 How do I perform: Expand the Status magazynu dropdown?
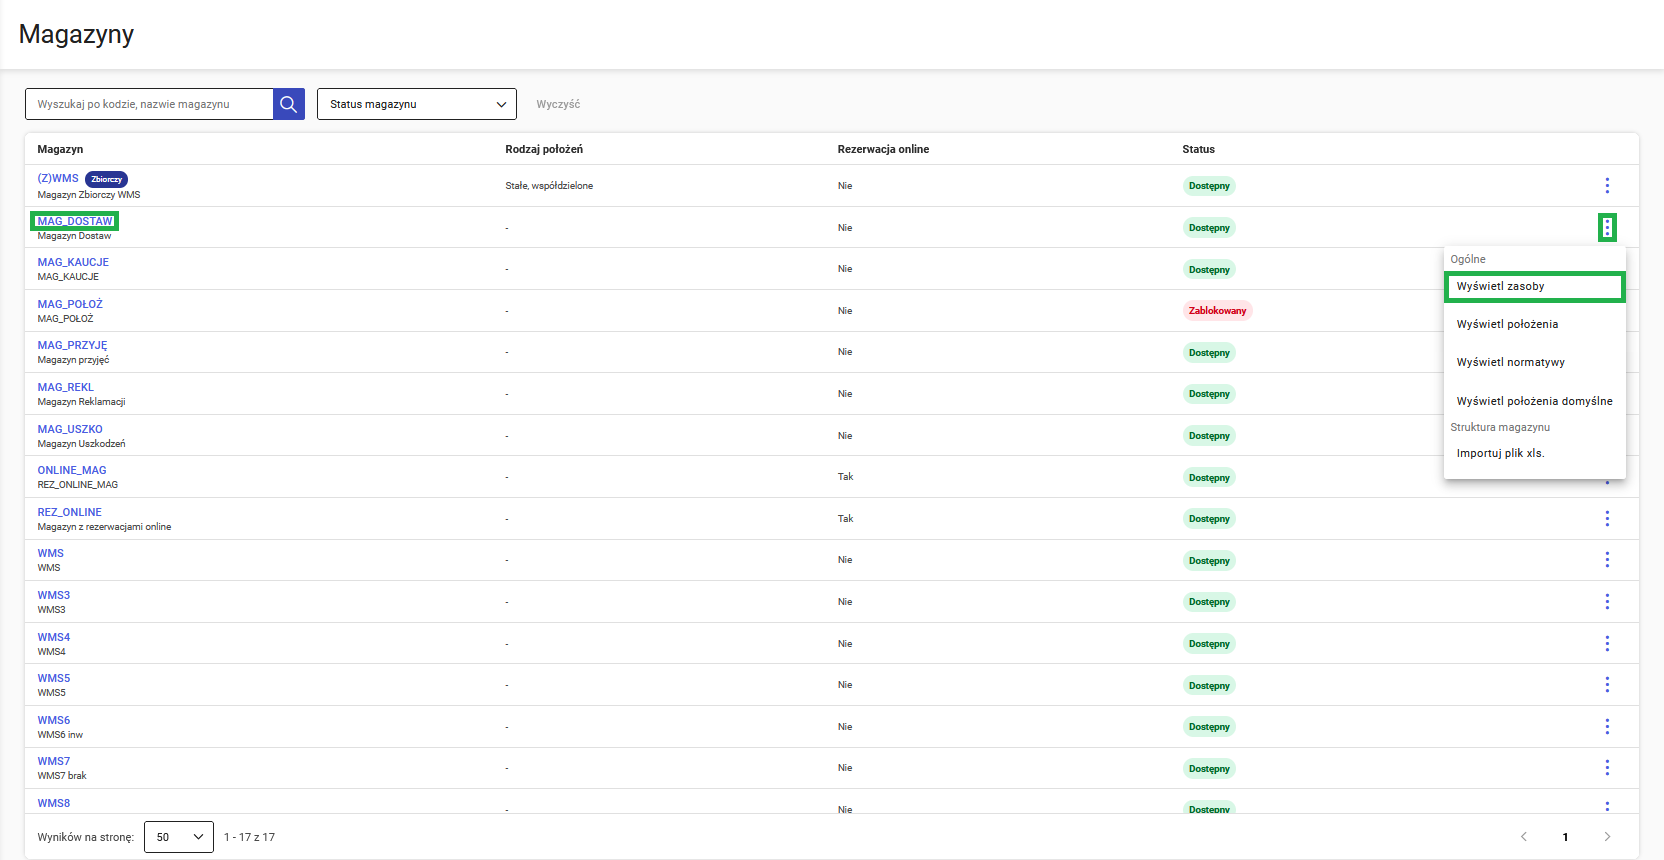[x=416, y=104]
